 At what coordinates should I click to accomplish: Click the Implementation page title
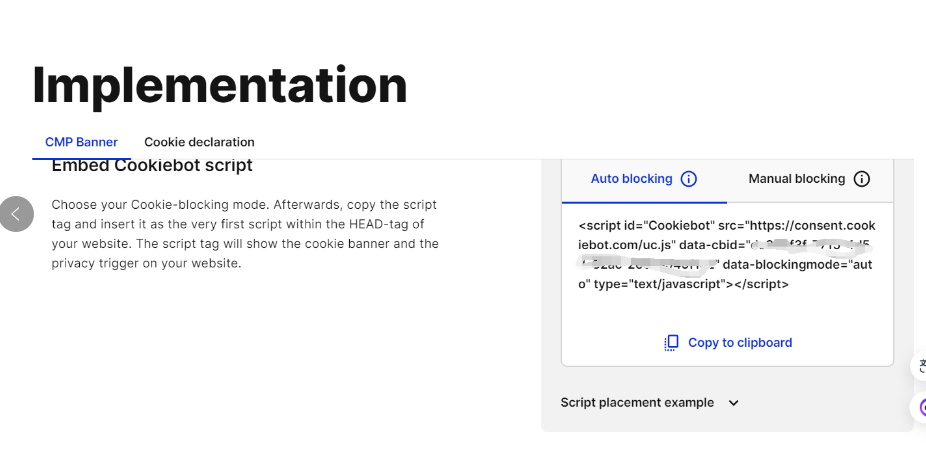220,86
